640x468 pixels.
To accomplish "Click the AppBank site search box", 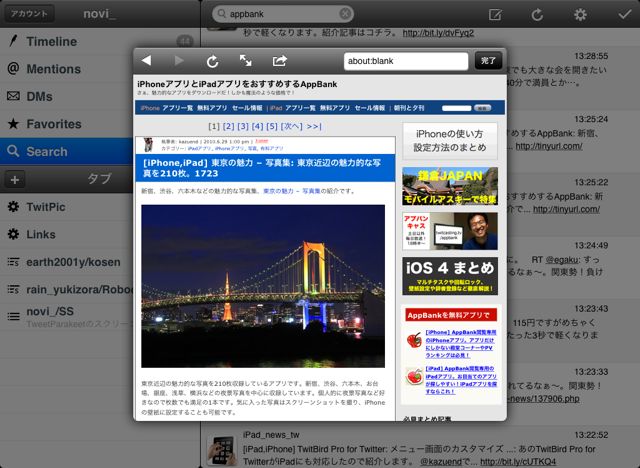I will click(456, 108).
